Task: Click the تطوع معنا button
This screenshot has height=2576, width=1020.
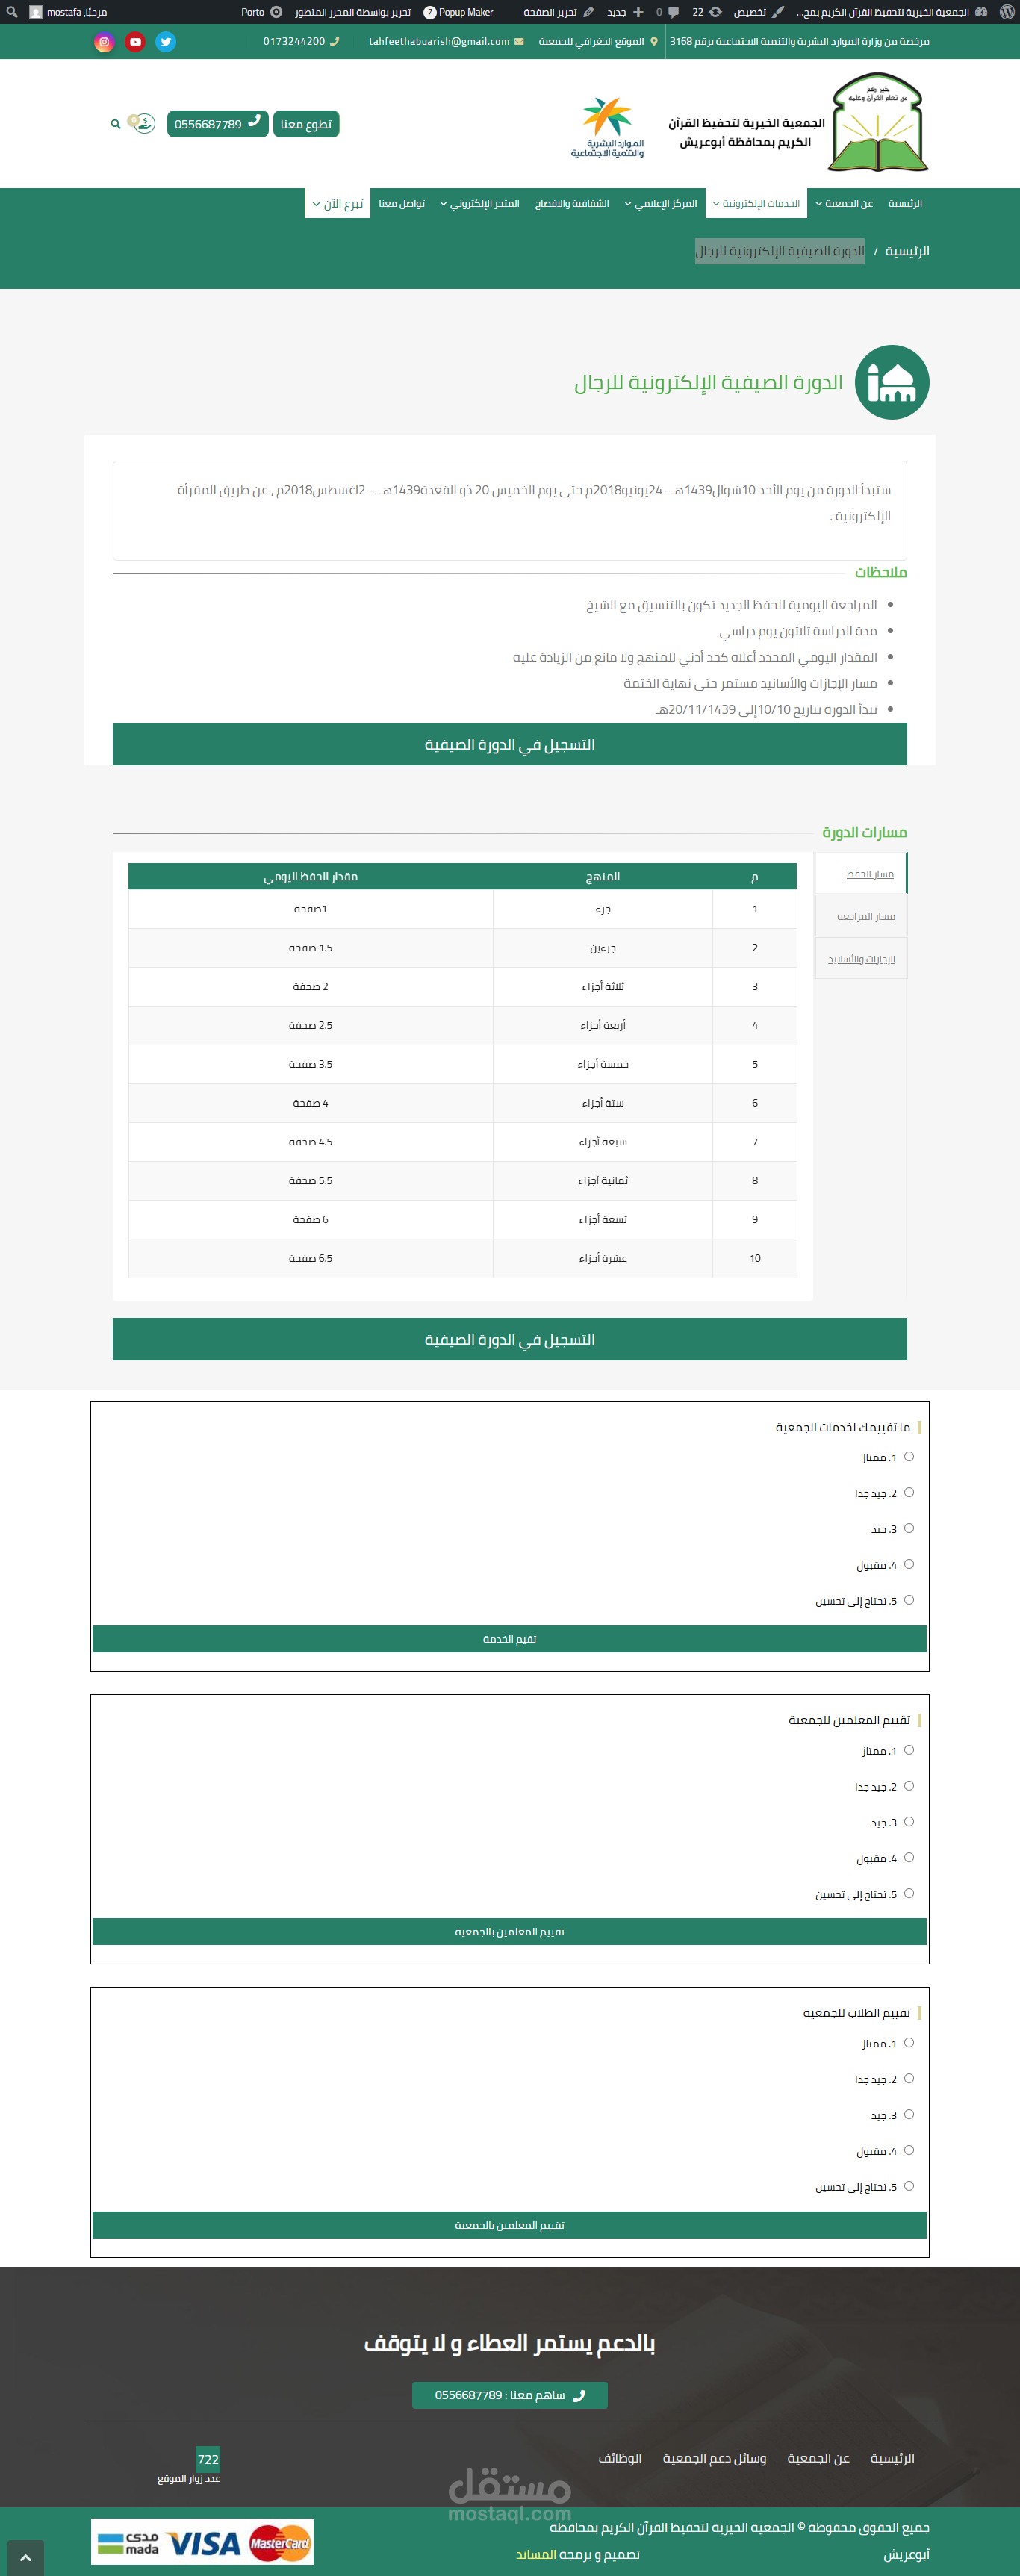Action: (x=306, y=124)
